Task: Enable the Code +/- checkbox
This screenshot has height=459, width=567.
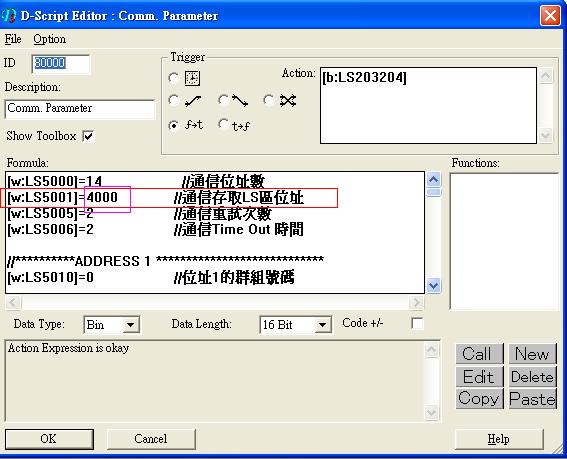Action: [x=417, y=323]
